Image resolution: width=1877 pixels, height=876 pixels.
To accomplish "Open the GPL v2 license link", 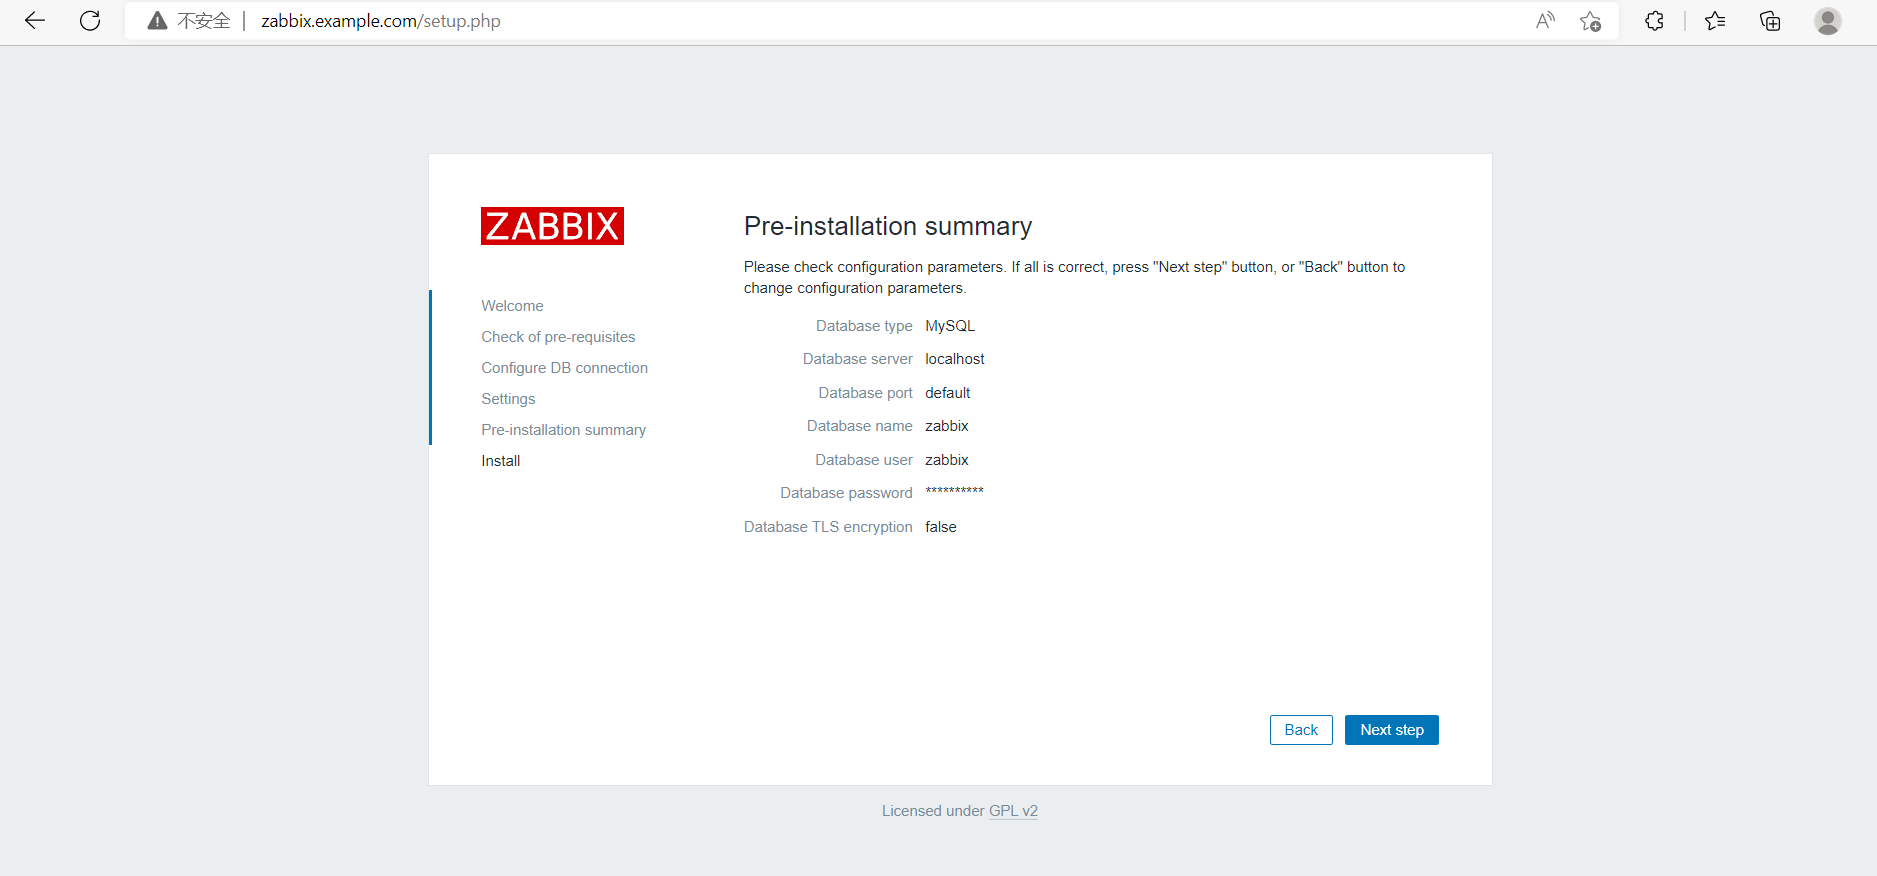I will tap(1013, 811).
